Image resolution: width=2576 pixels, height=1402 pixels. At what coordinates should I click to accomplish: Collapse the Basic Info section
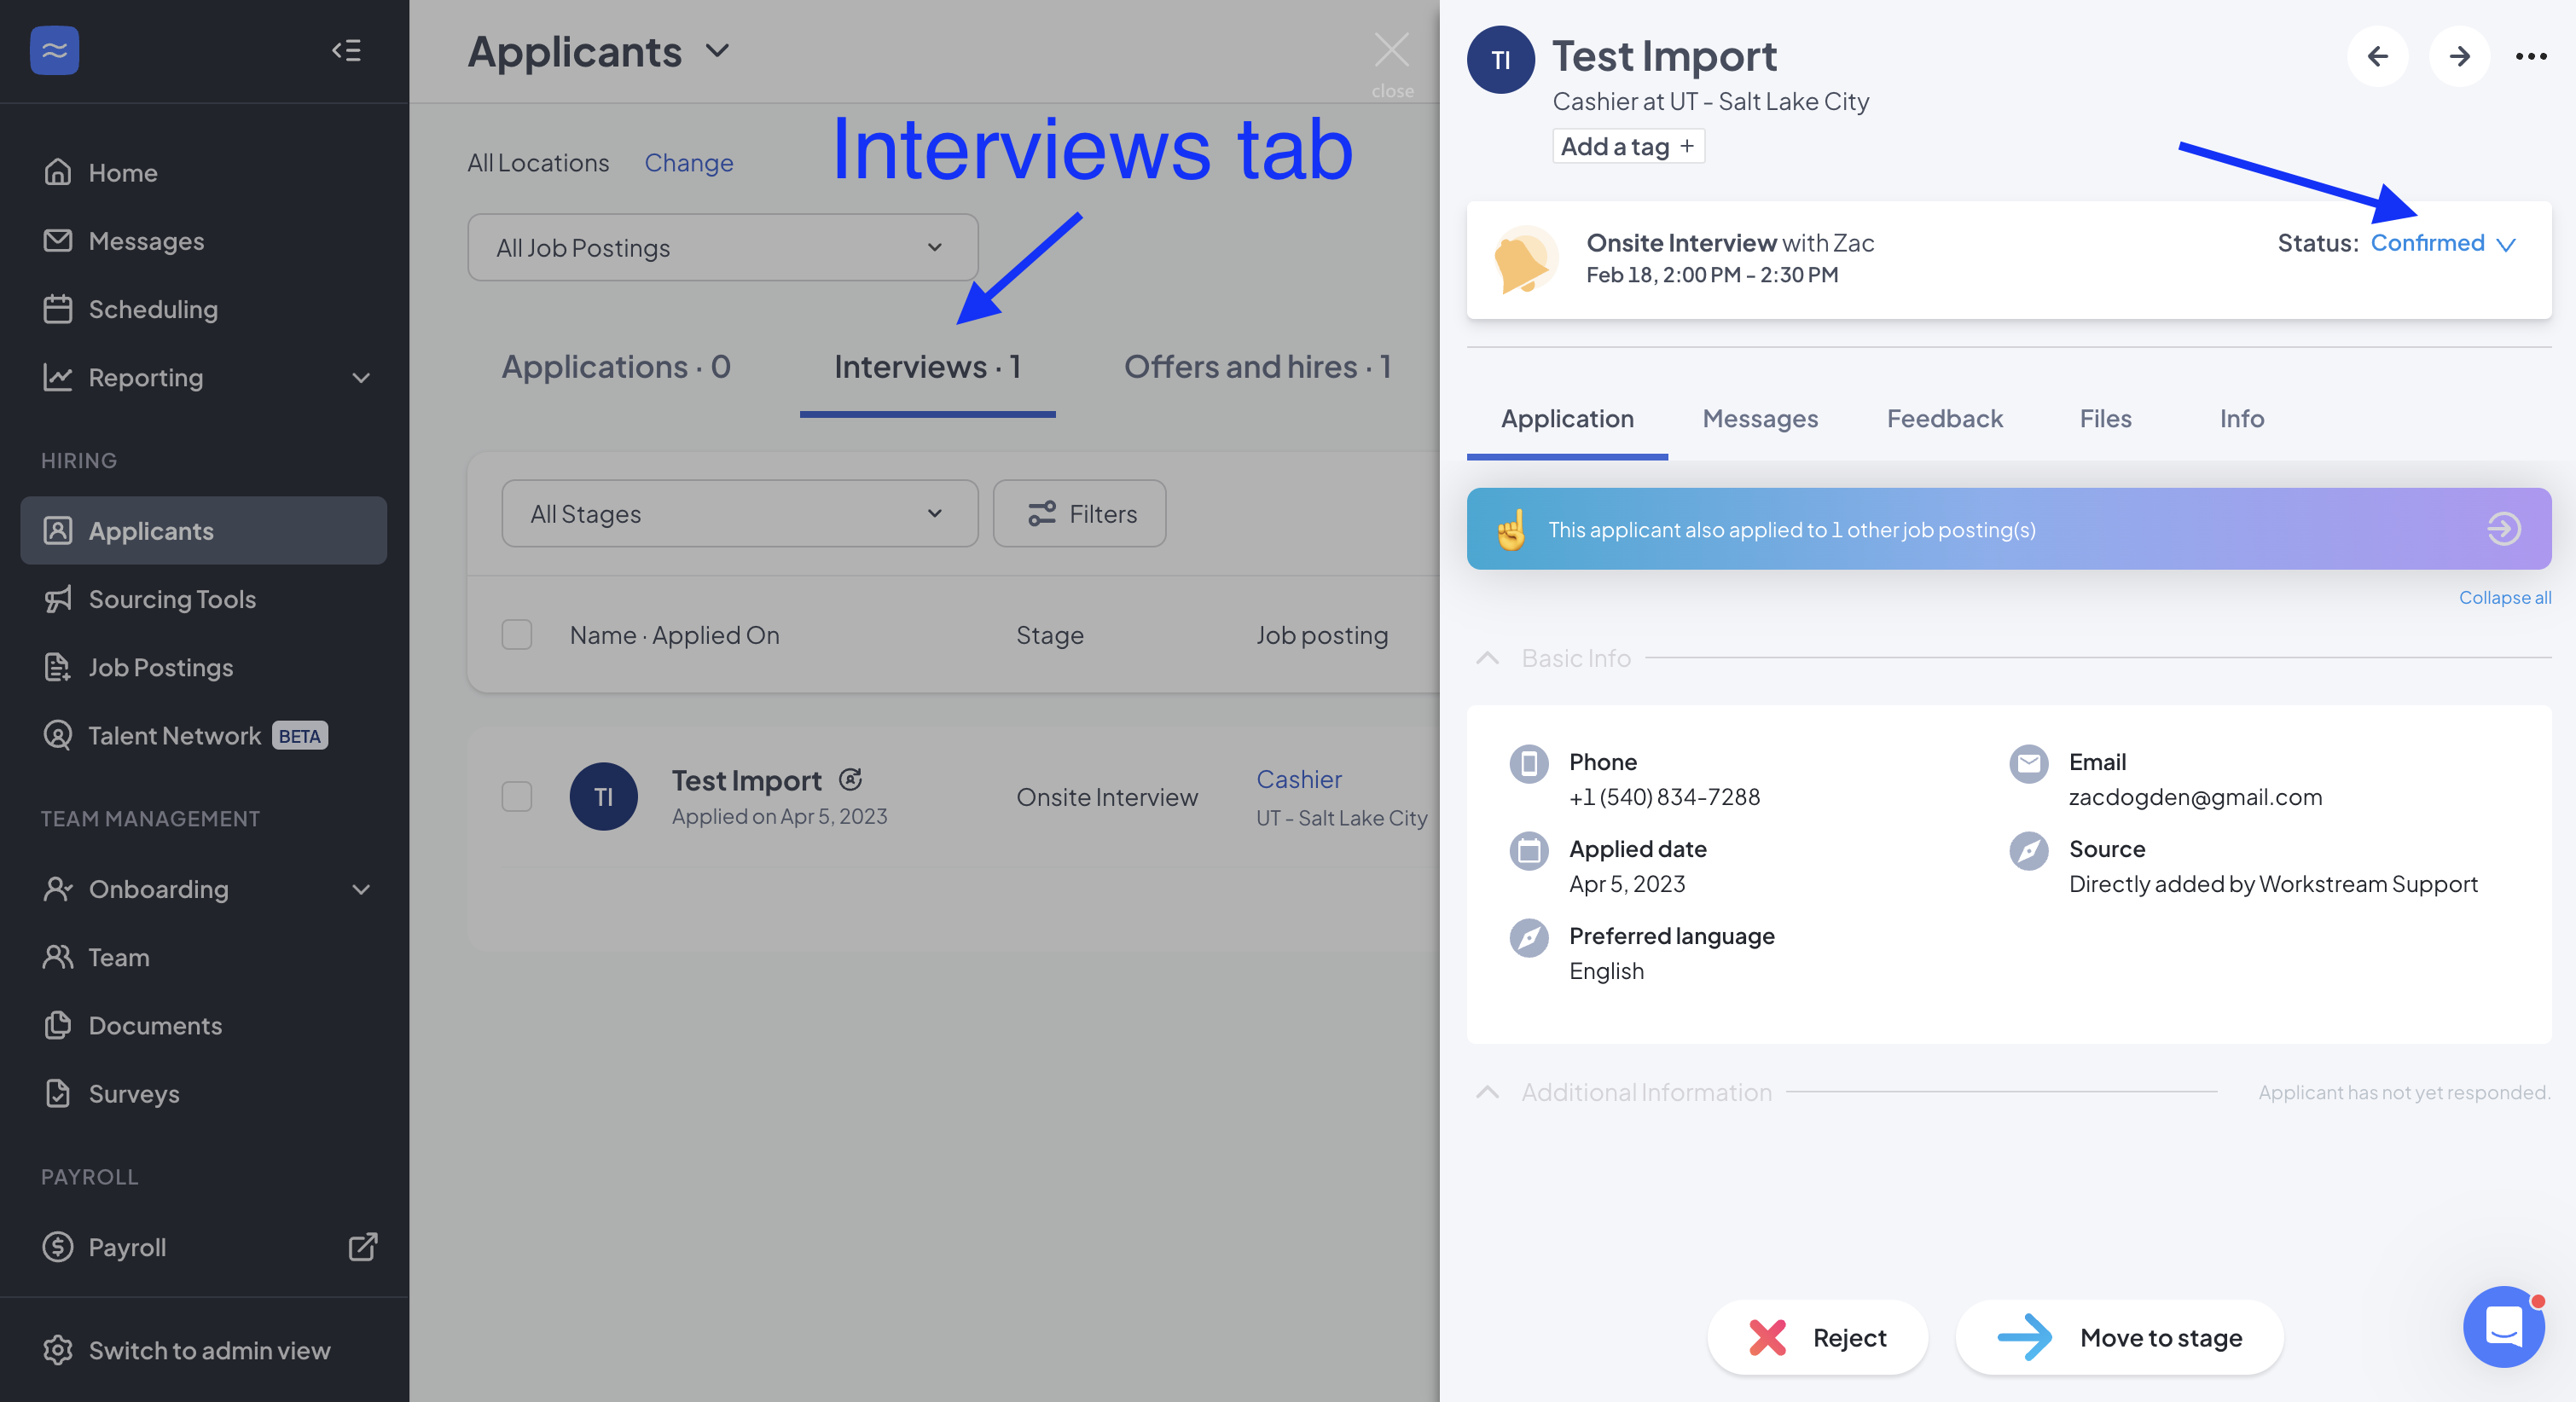tap(1487, 658)
